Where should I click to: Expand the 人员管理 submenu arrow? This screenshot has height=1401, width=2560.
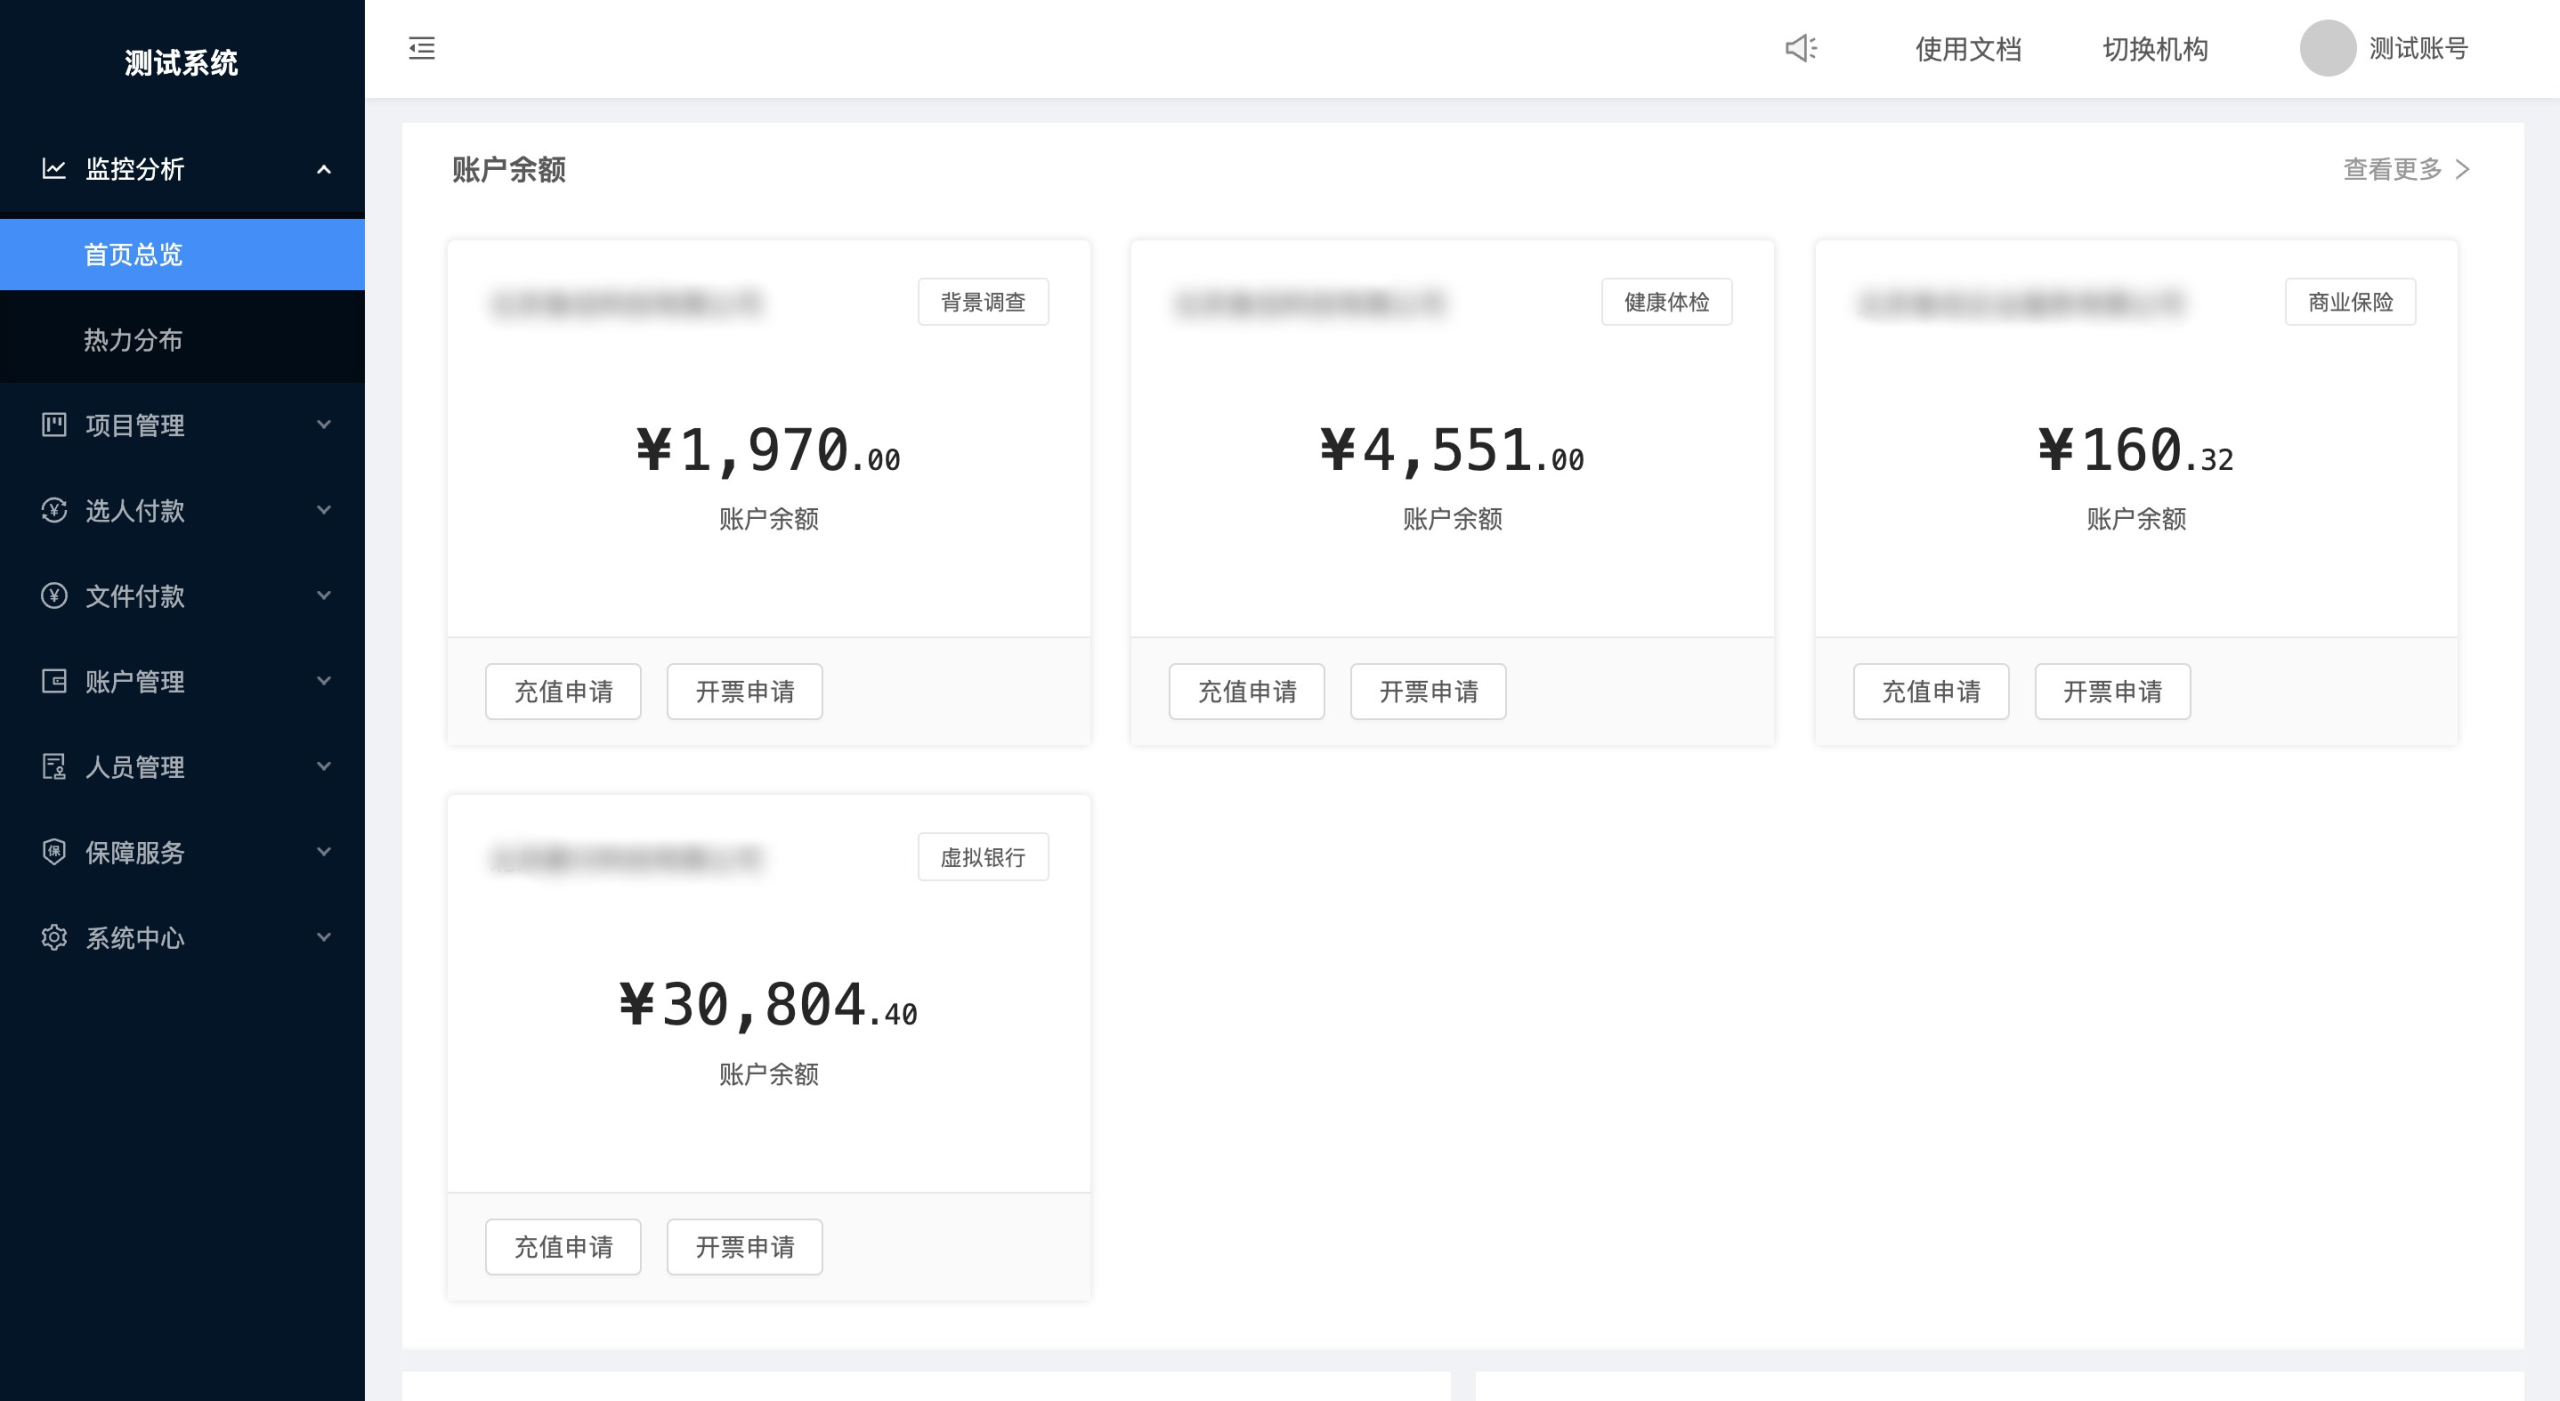tap(323, 766)
